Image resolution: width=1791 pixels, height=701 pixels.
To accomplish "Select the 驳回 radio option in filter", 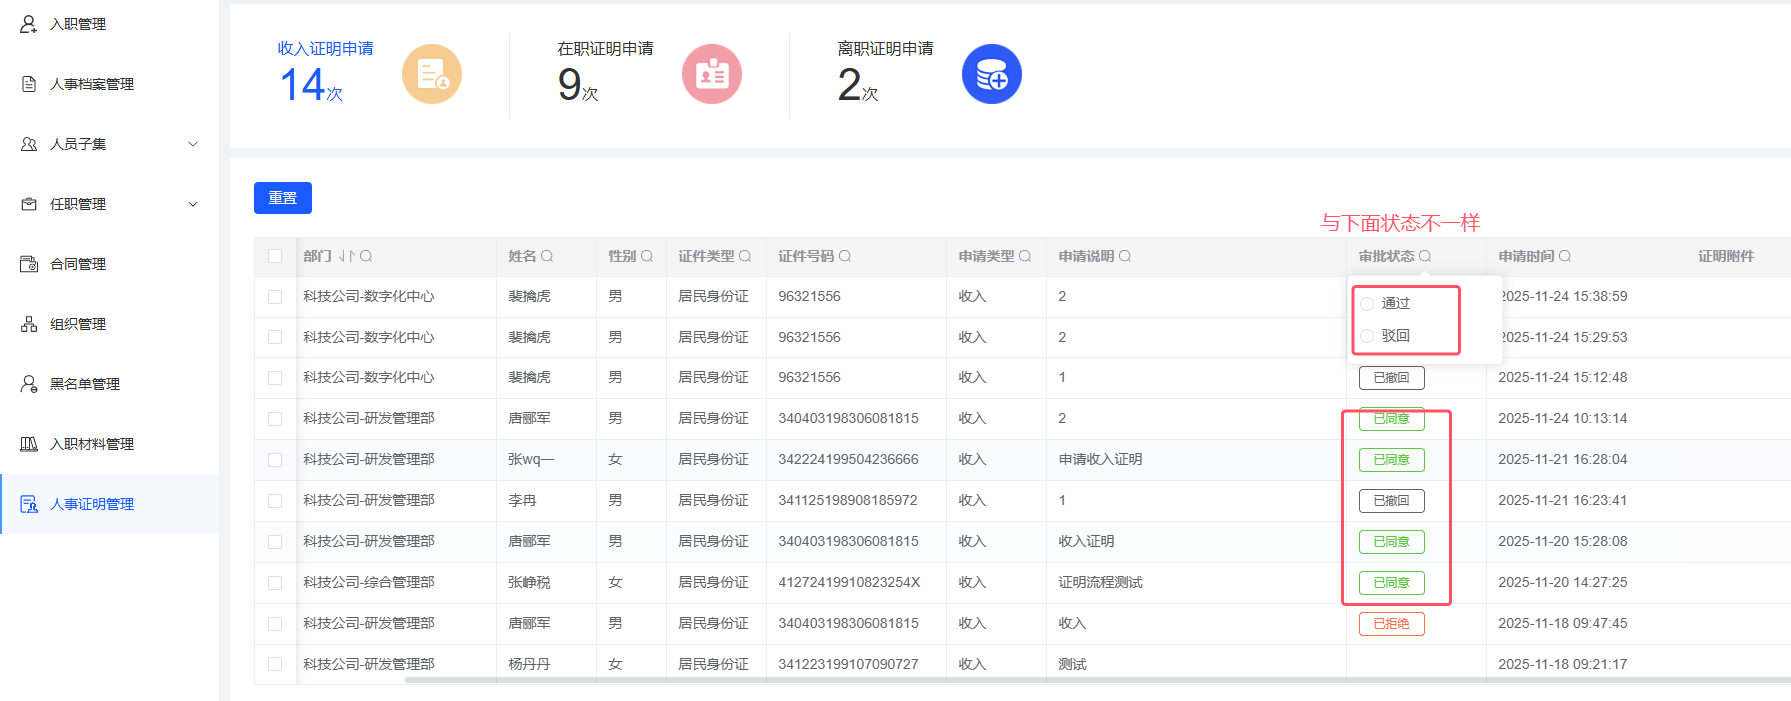I will pos(1368,336).
